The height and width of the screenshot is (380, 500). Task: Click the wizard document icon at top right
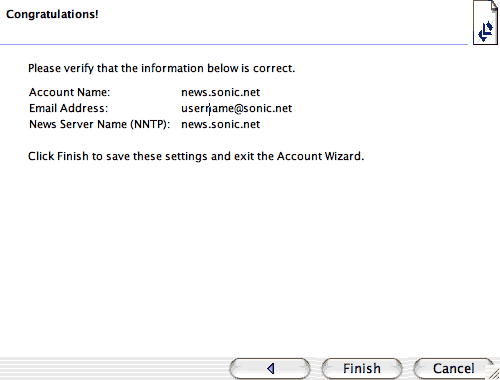click(x=485, y=22)
